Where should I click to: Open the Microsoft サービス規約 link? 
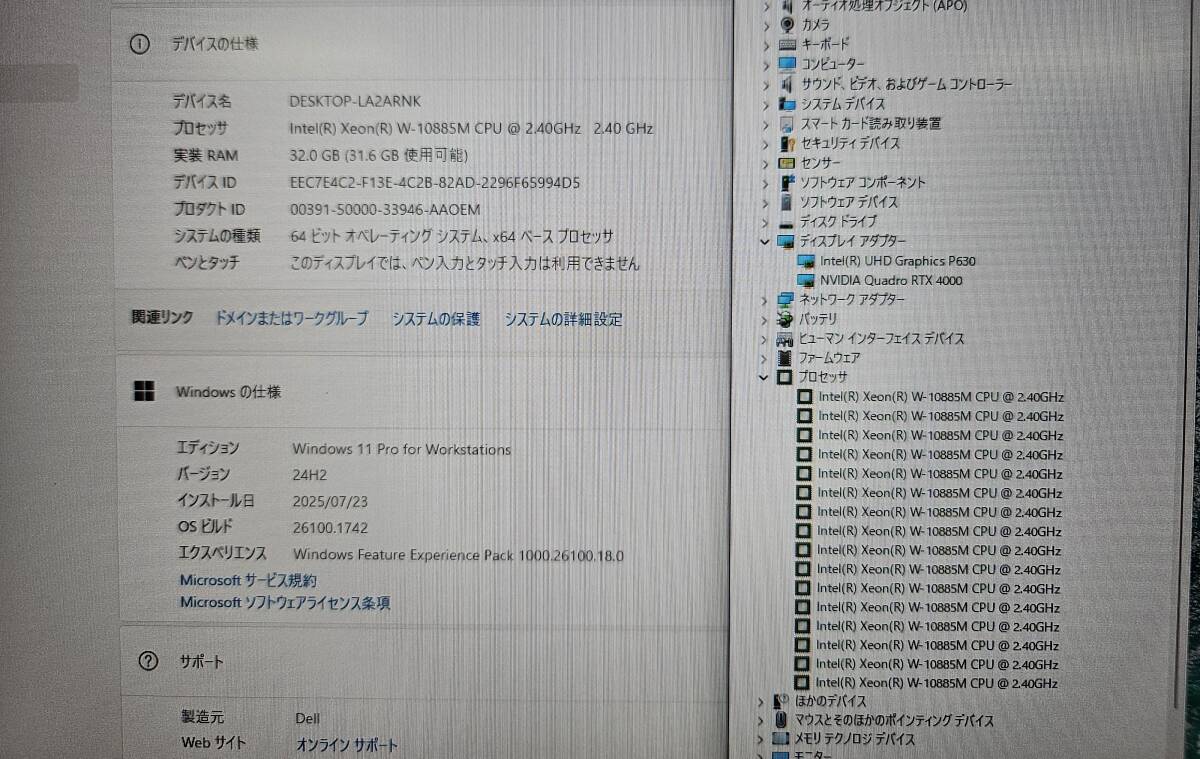tap(248, 580)
